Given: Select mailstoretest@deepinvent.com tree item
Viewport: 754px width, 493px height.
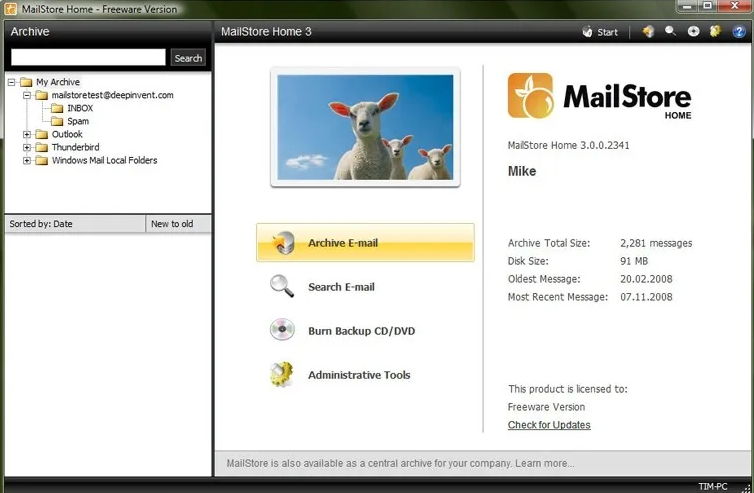Looking at the screenshot, I should coord(113,95).
